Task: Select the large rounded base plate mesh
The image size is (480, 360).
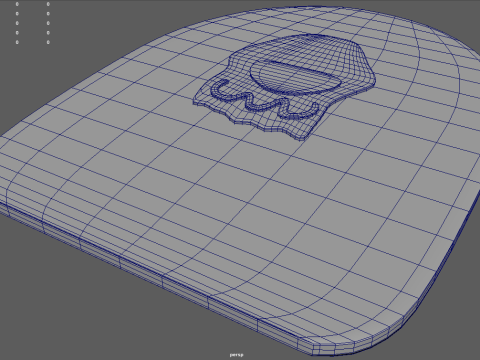Action: click(240, 182)
